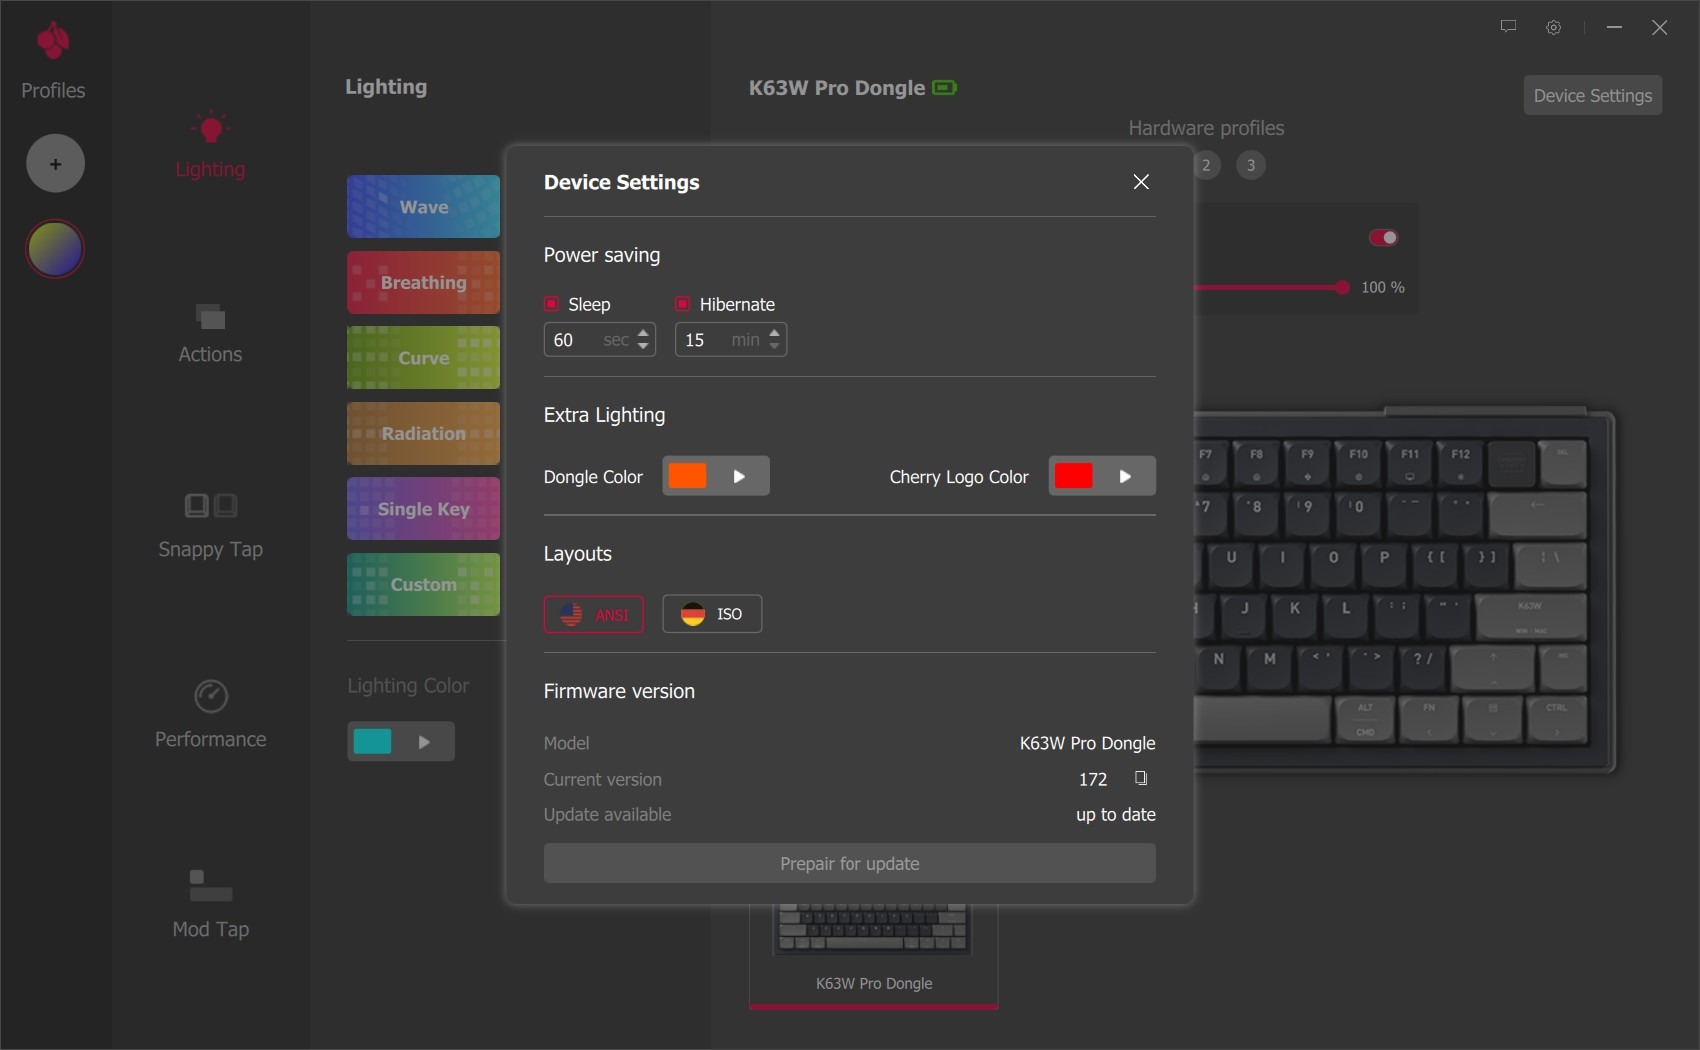Decrease the Sleep seconds value

coord(643,347)
